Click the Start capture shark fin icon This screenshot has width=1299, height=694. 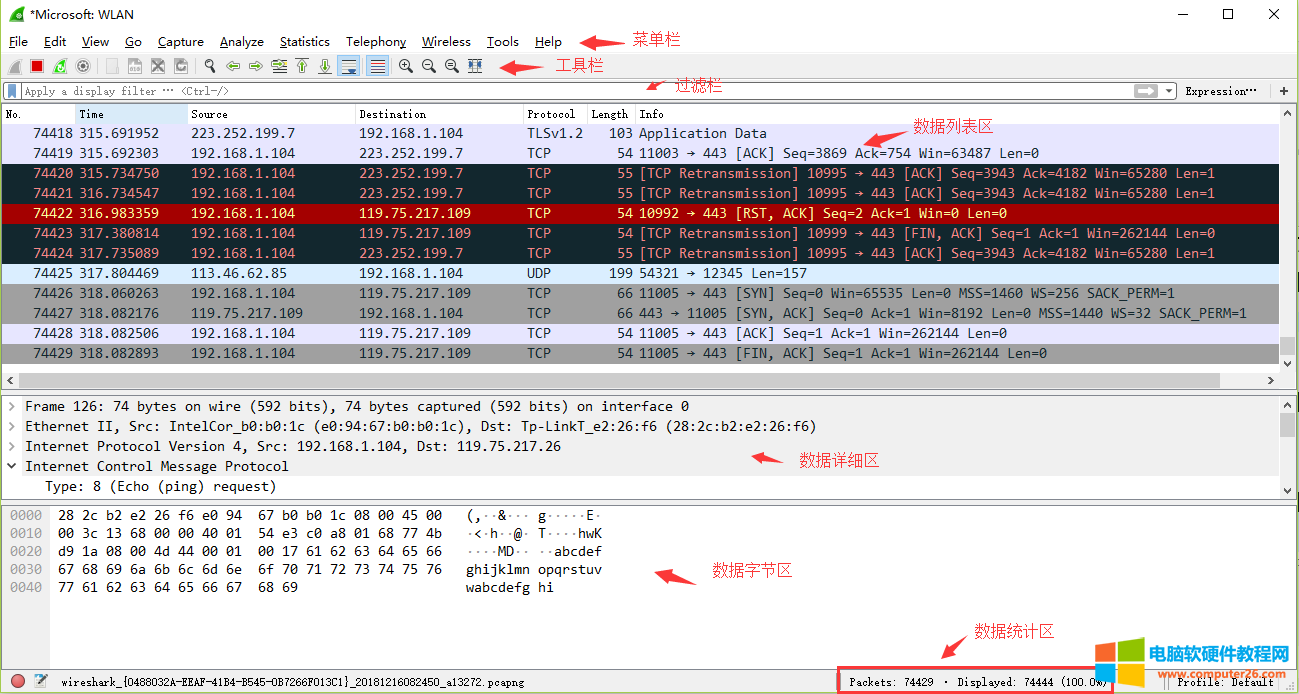pos(15,66)
